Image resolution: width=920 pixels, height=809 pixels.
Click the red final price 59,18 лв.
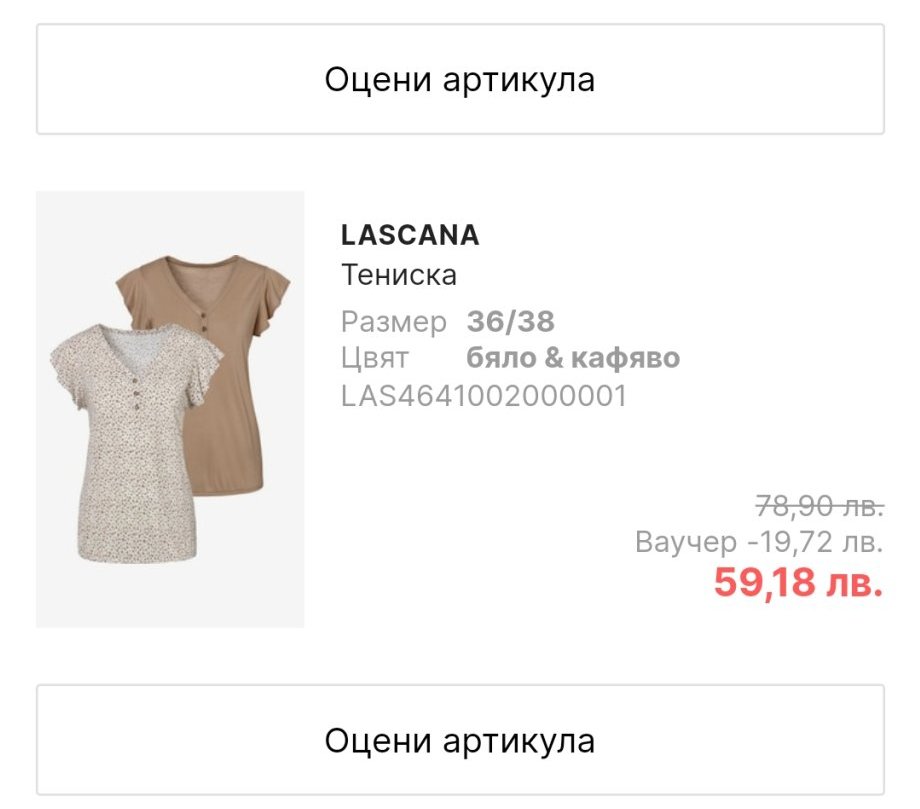click(798, 584)
